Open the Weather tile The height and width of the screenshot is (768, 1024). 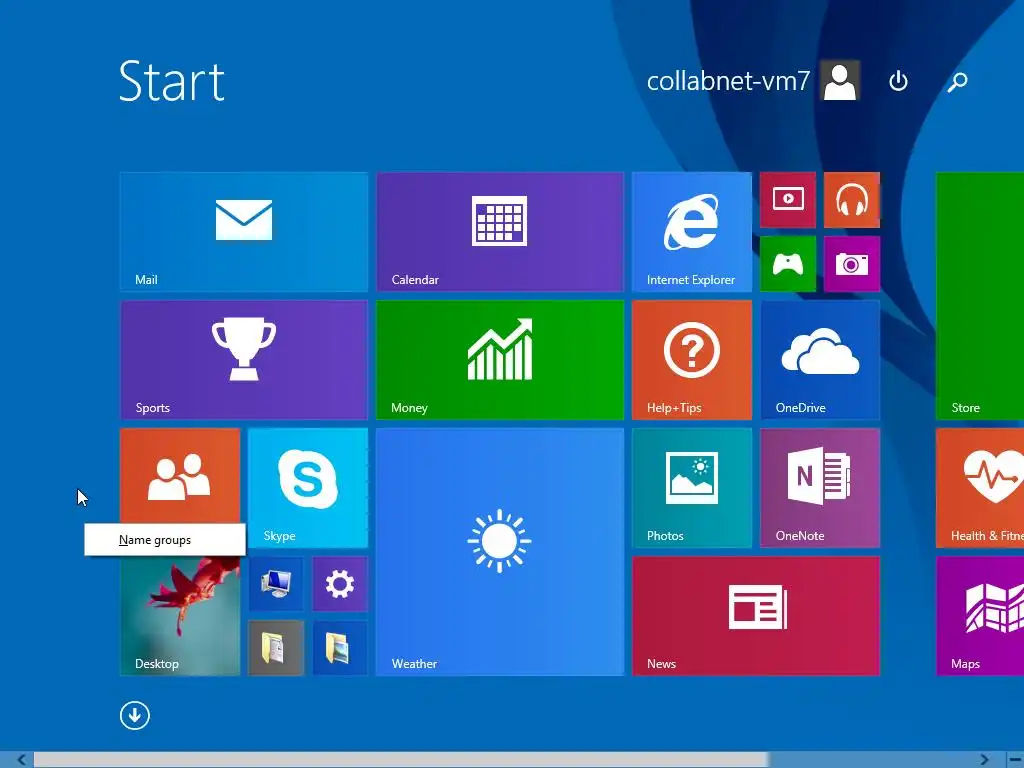pyautogui.click(x=500, y=552)
